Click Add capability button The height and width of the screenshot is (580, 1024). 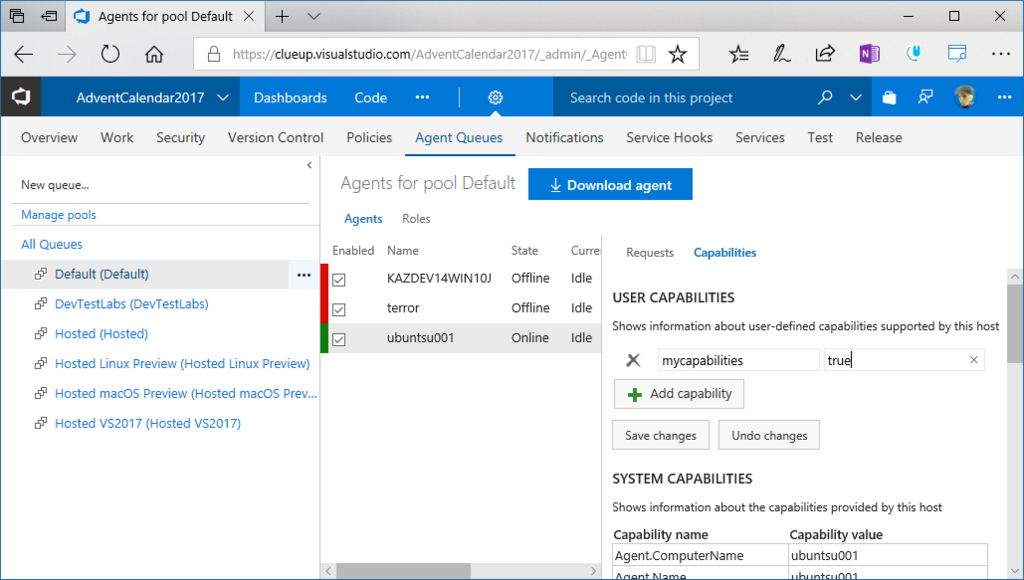[679, 394]
